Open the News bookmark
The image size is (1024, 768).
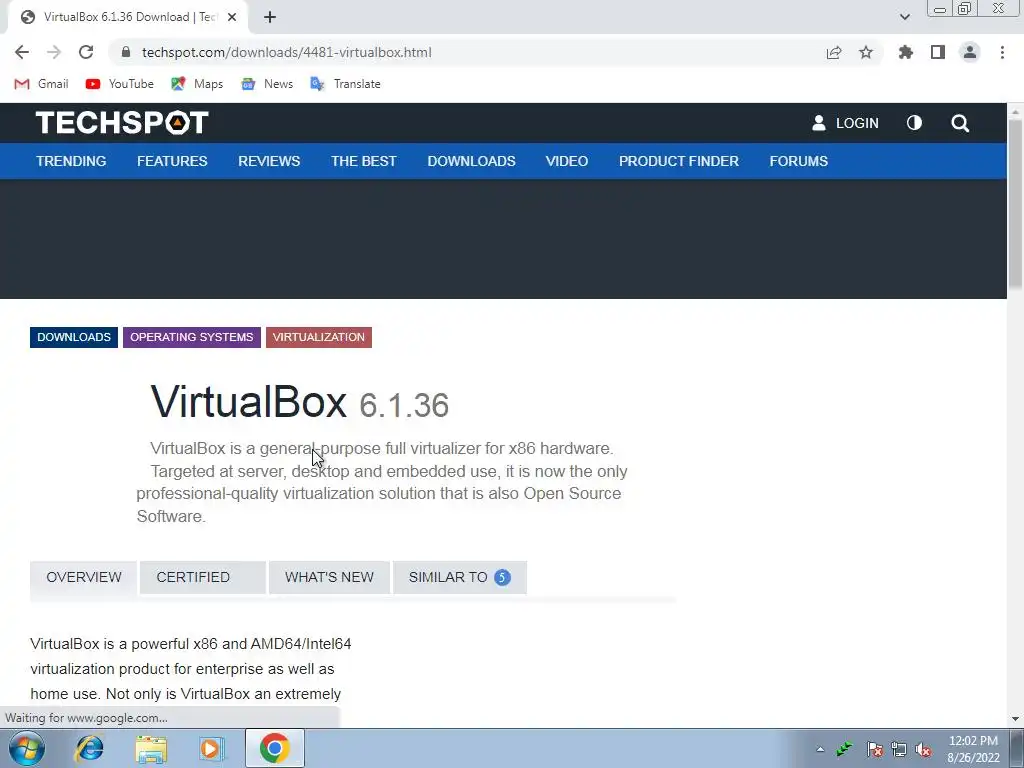point(266,84)
